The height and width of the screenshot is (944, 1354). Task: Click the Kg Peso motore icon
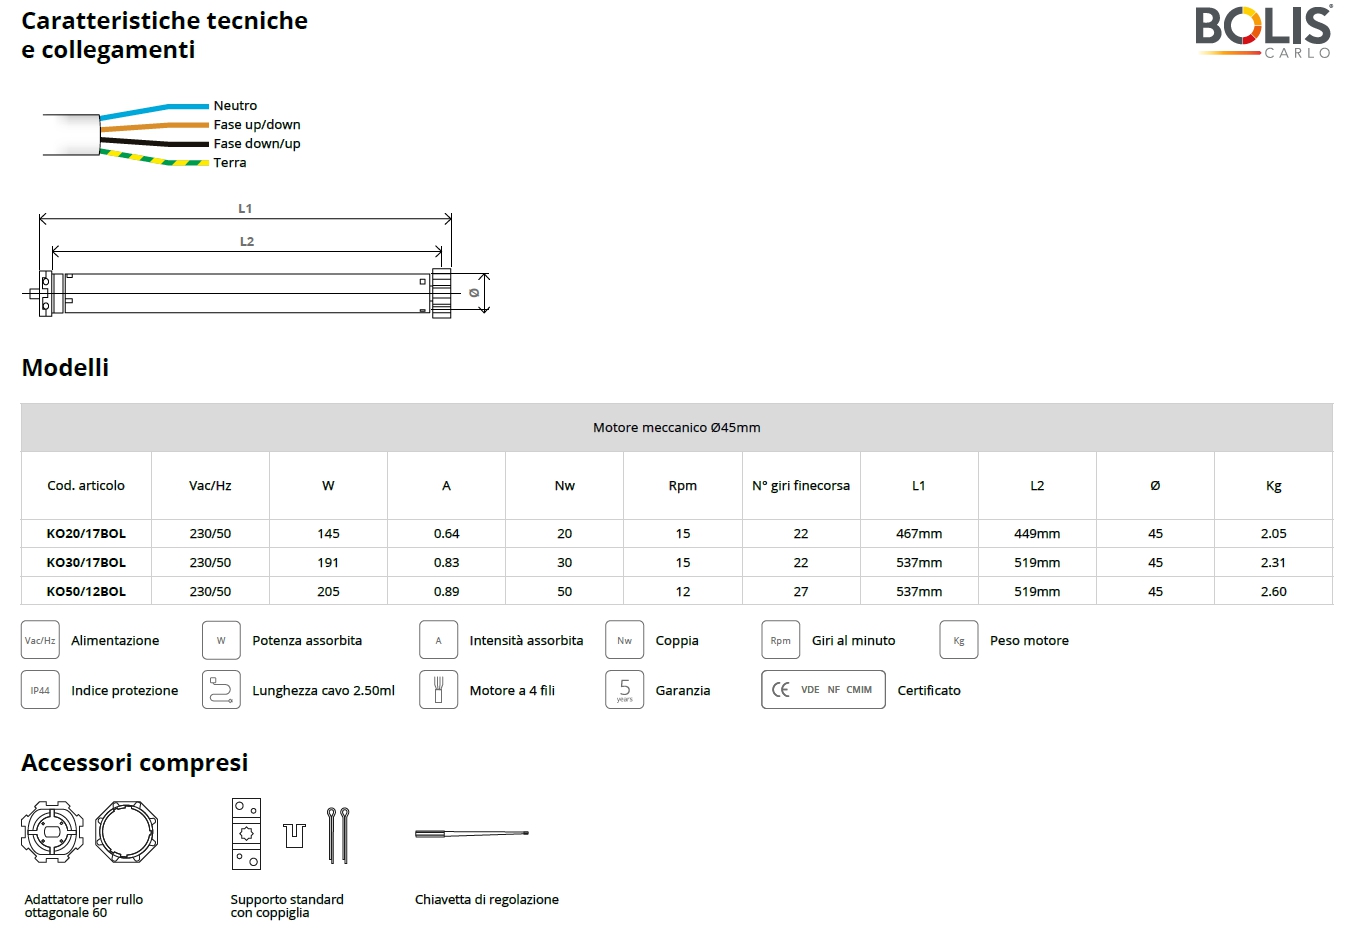click(x=958, y=640)
